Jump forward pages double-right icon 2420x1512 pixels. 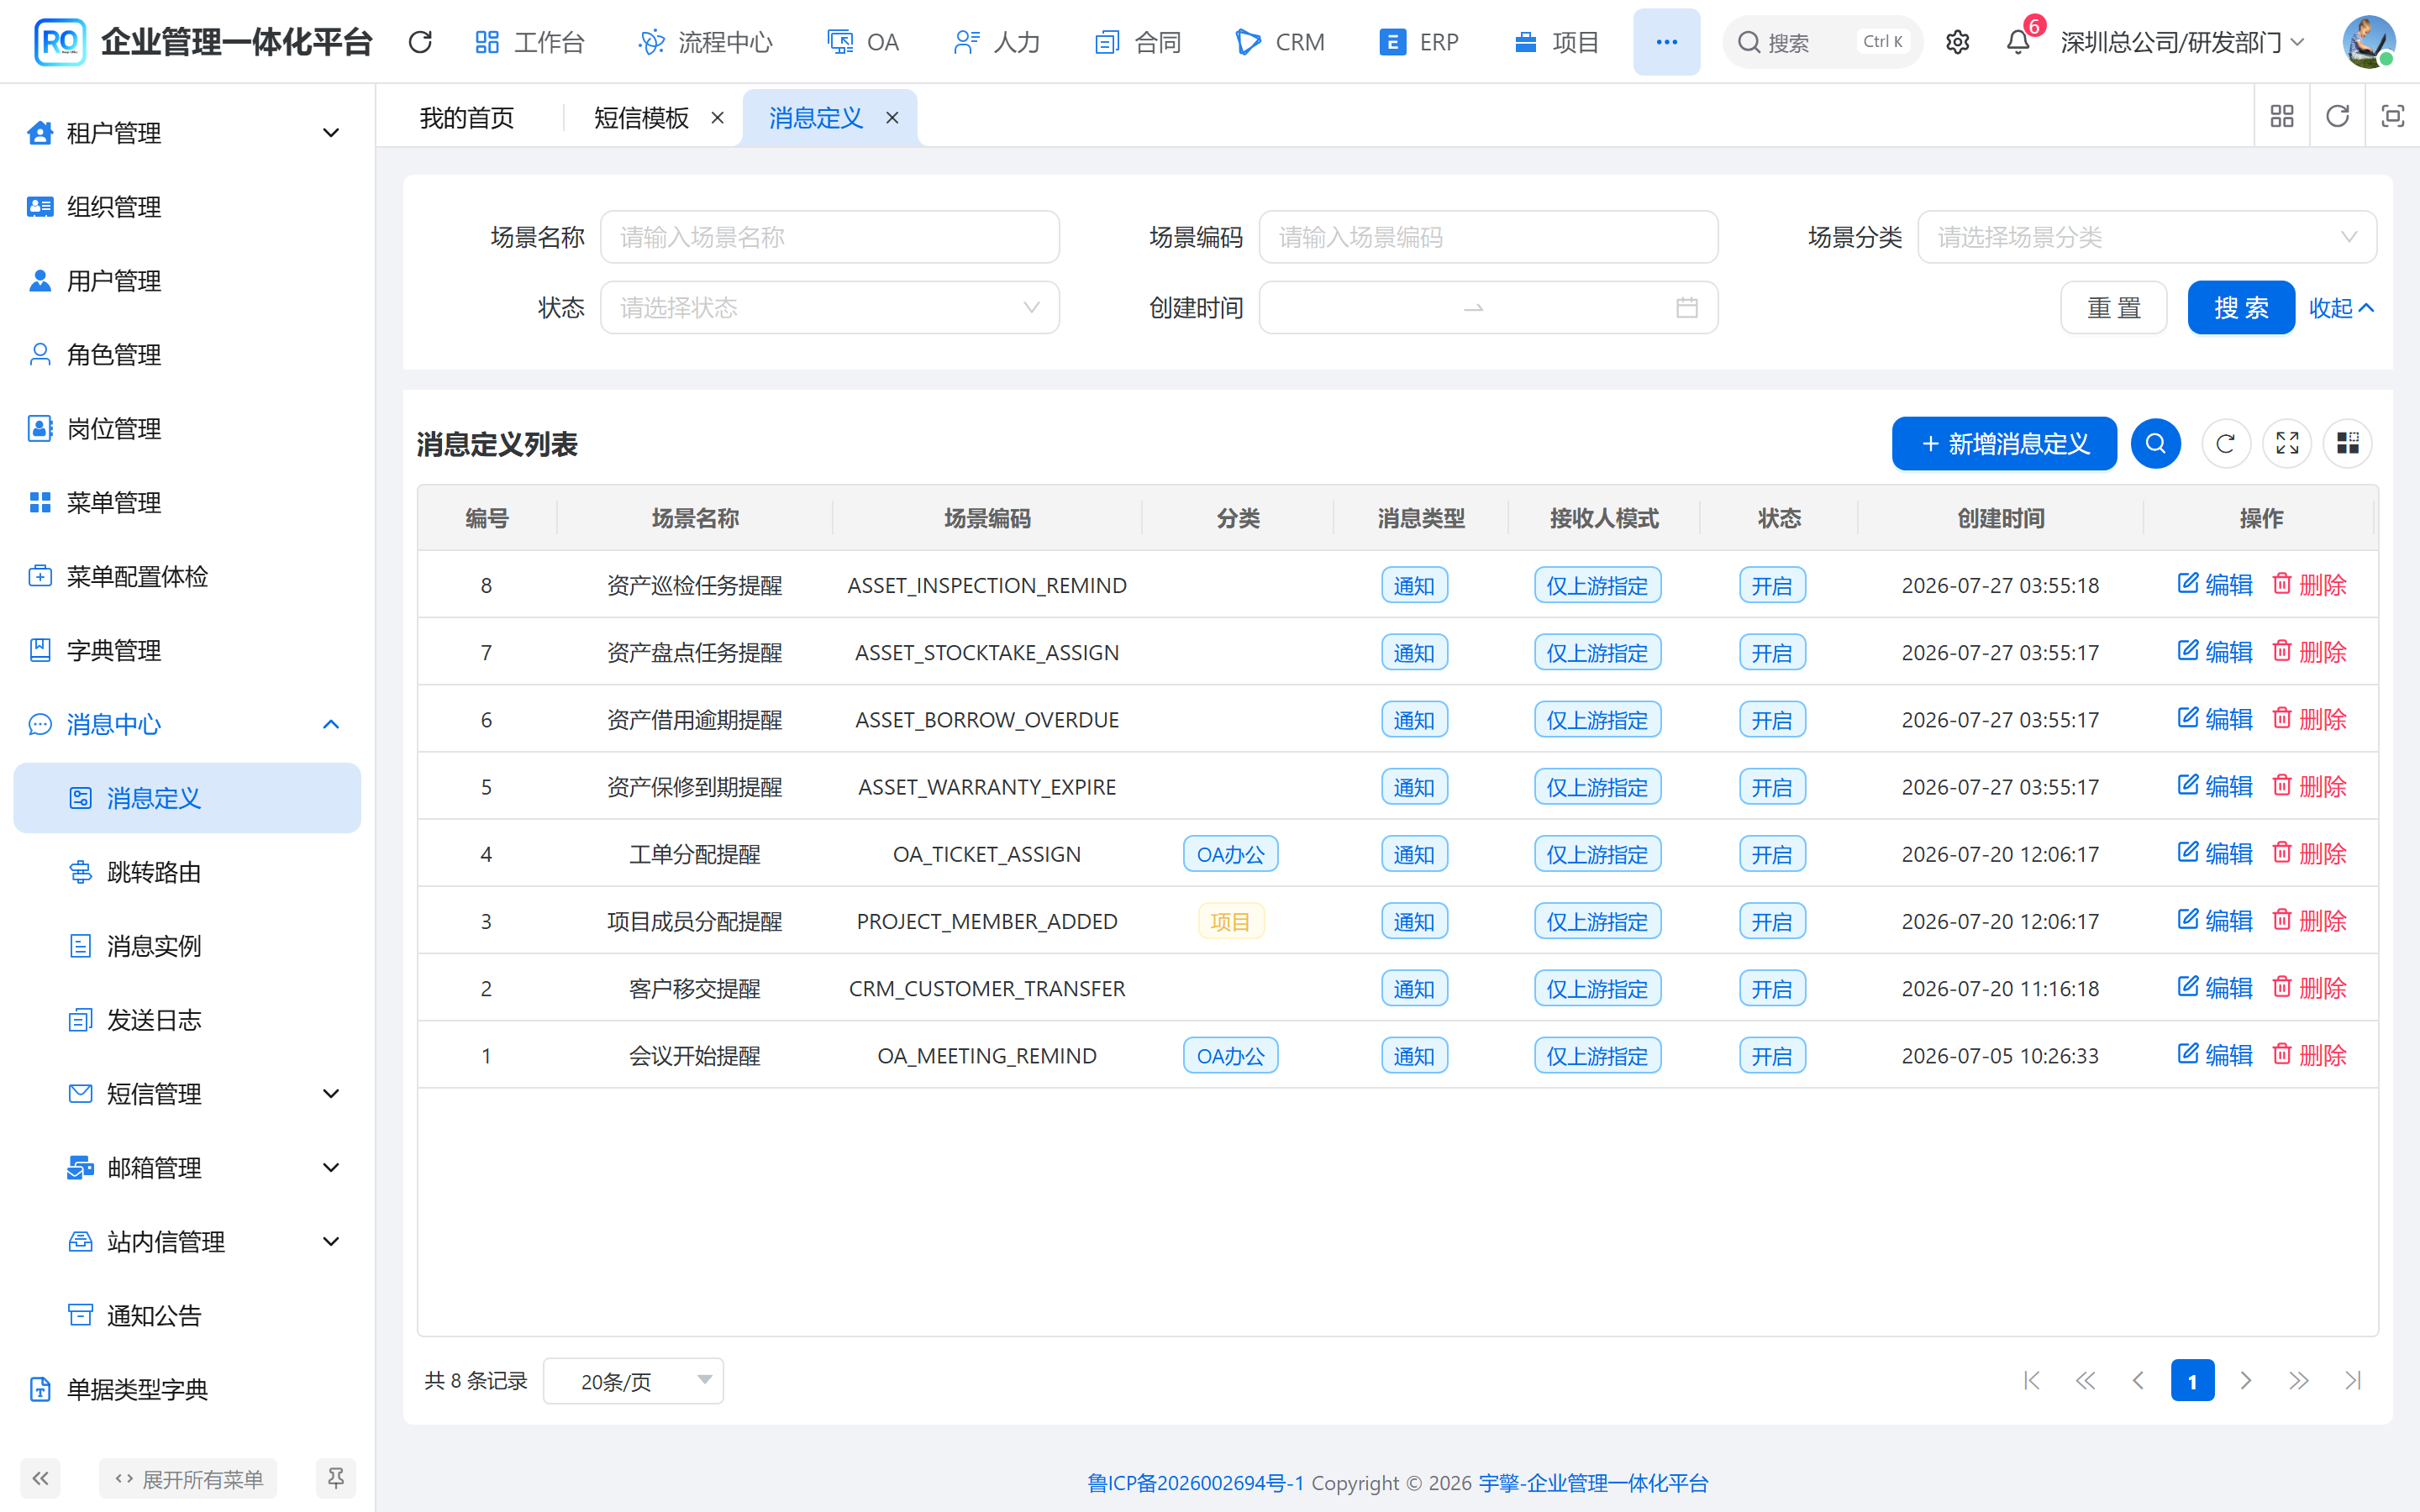pyautogui.click(x=2299, y=1381)
